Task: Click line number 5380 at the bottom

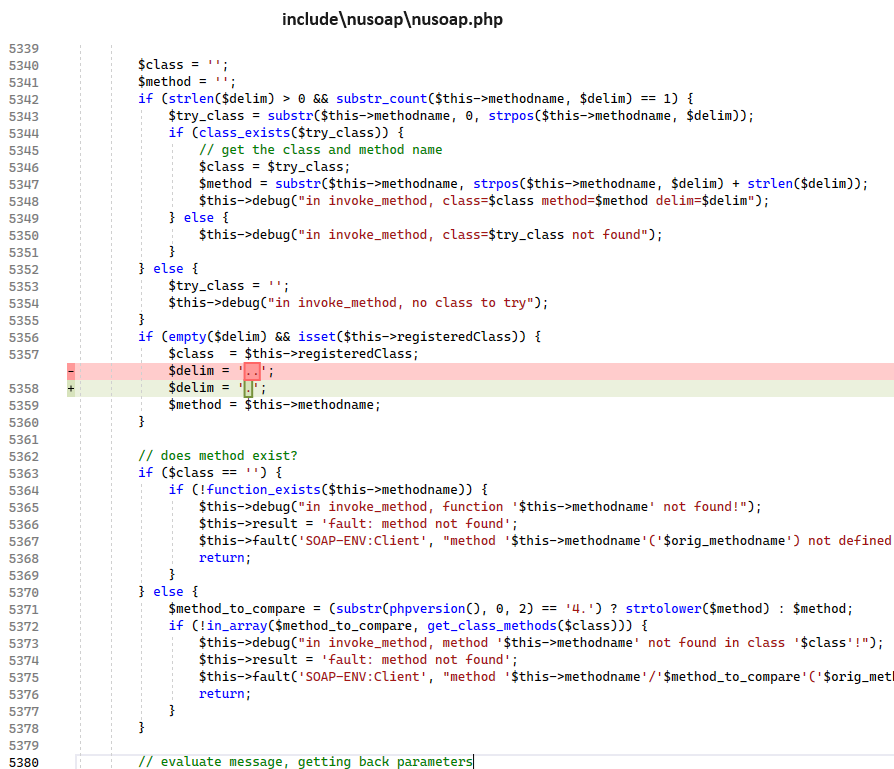Action: click(22, 762)
